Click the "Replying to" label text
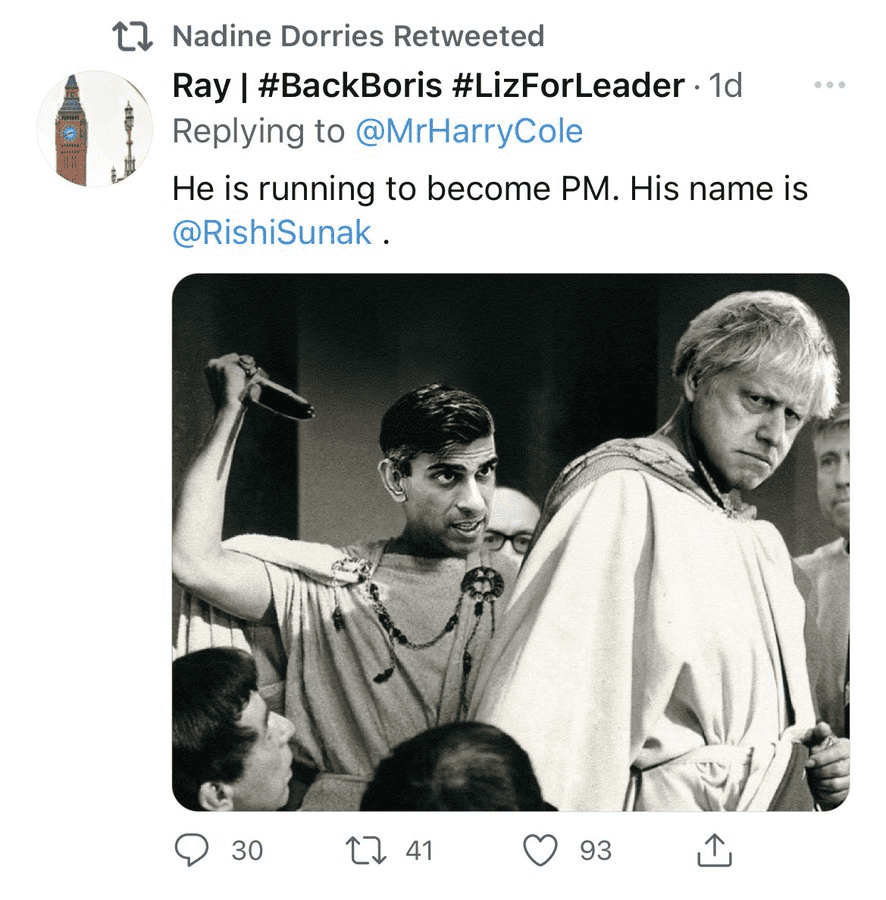 point(258,132)
